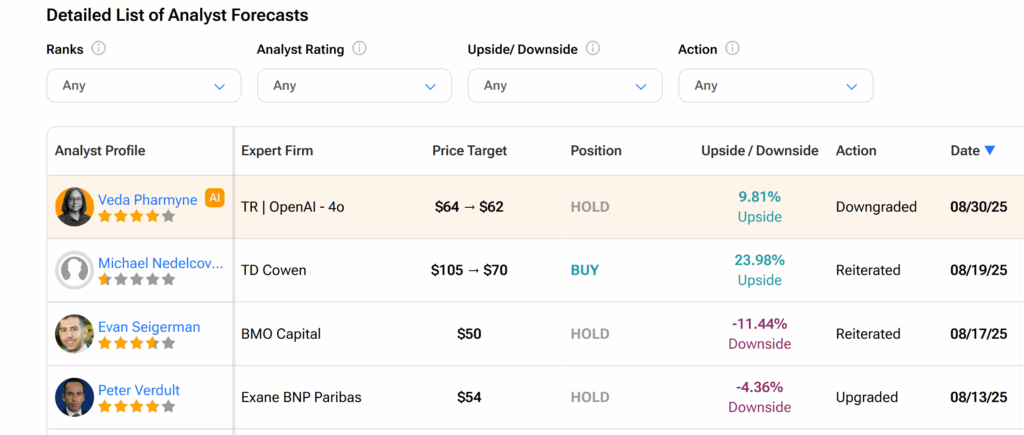This screenshot has height=435, width=1024.
Task: Expand the Action filter dropdown
Action: tap(775, 86)
